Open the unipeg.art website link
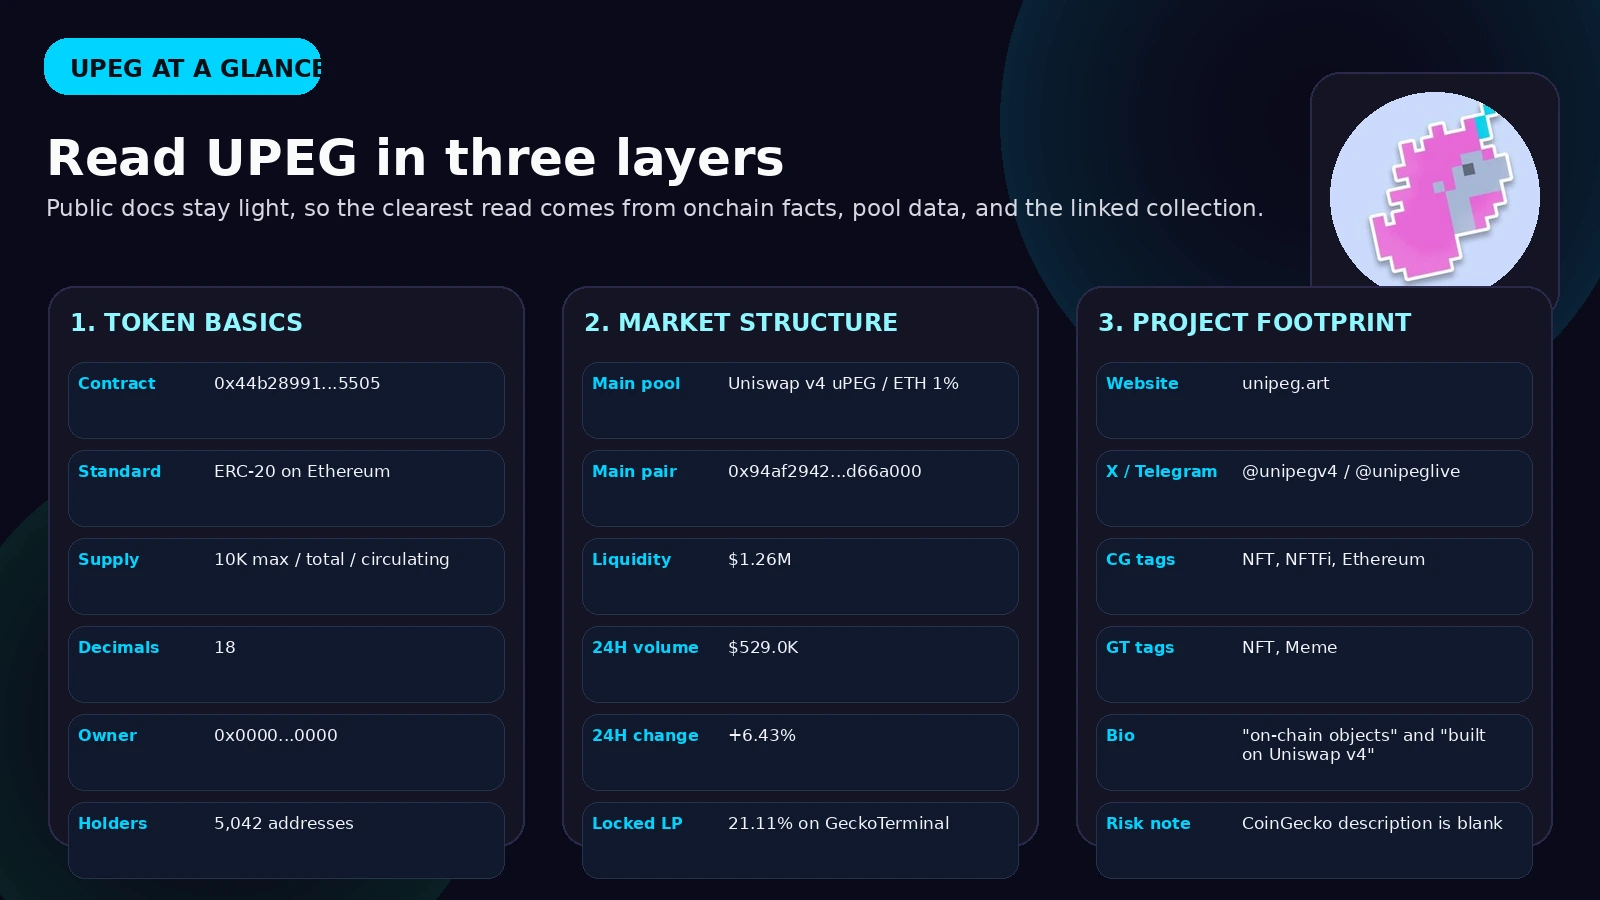This screenshot has height=900, width=1600. coord(1286,383)
